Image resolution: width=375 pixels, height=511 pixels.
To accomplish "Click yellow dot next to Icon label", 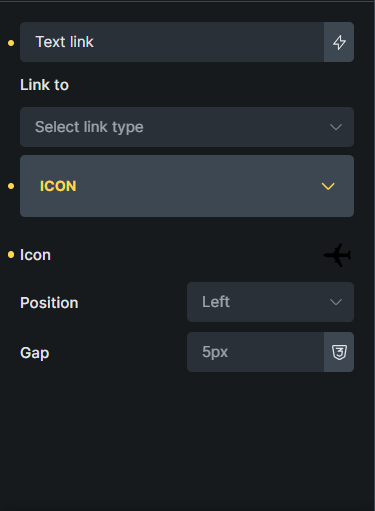I will coord(11,255).
